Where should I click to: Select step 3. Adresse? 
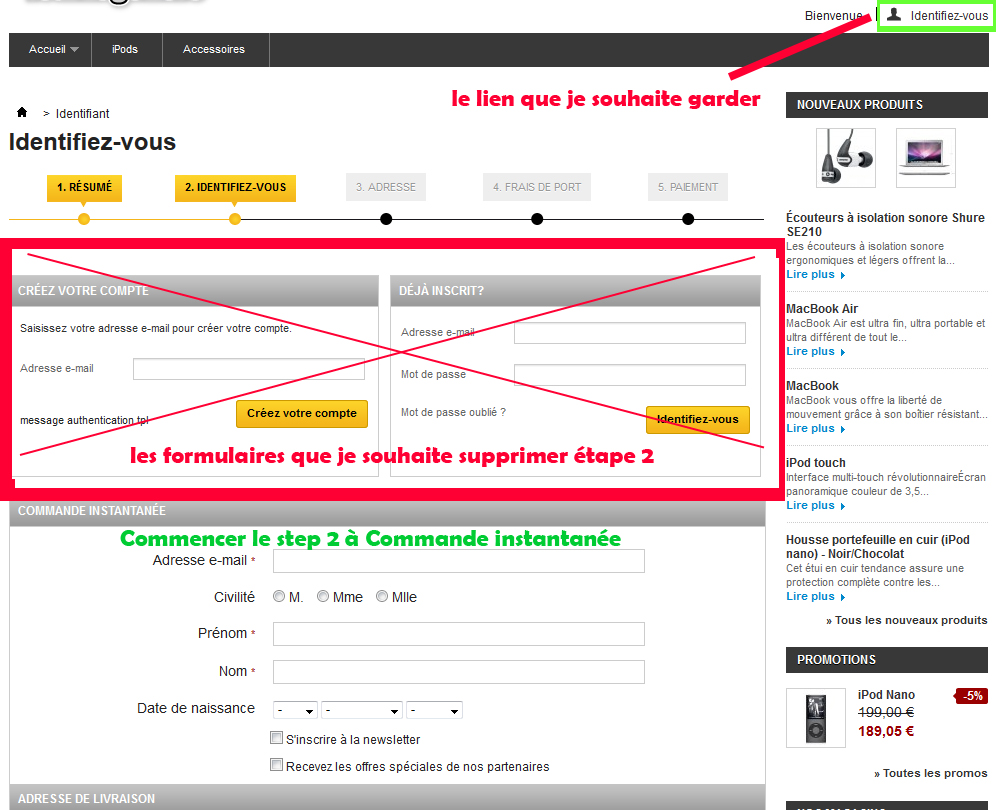[x=386, y=187]
